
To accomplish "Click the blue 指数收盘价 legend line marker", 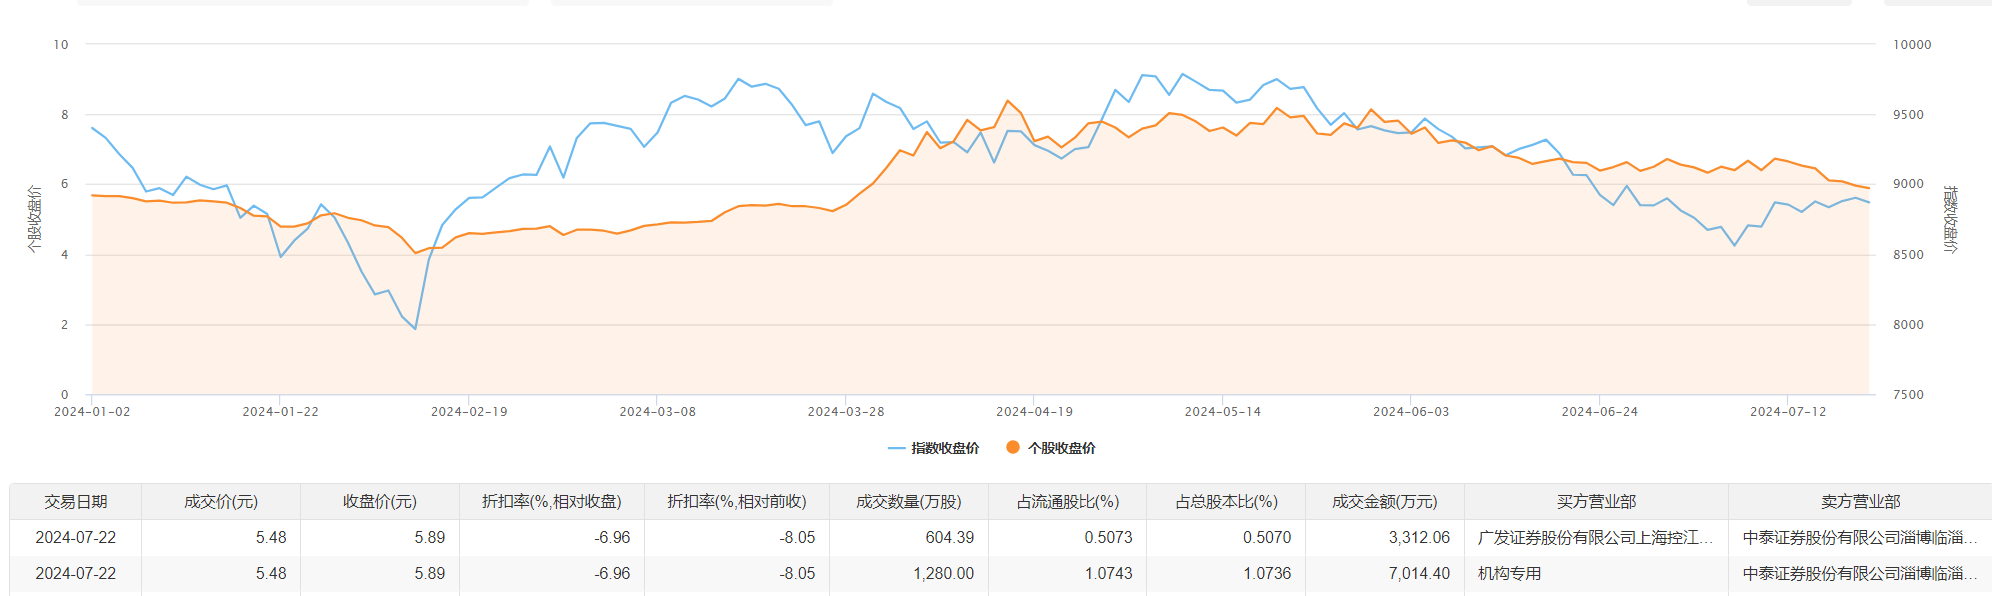I will point(896,448).
